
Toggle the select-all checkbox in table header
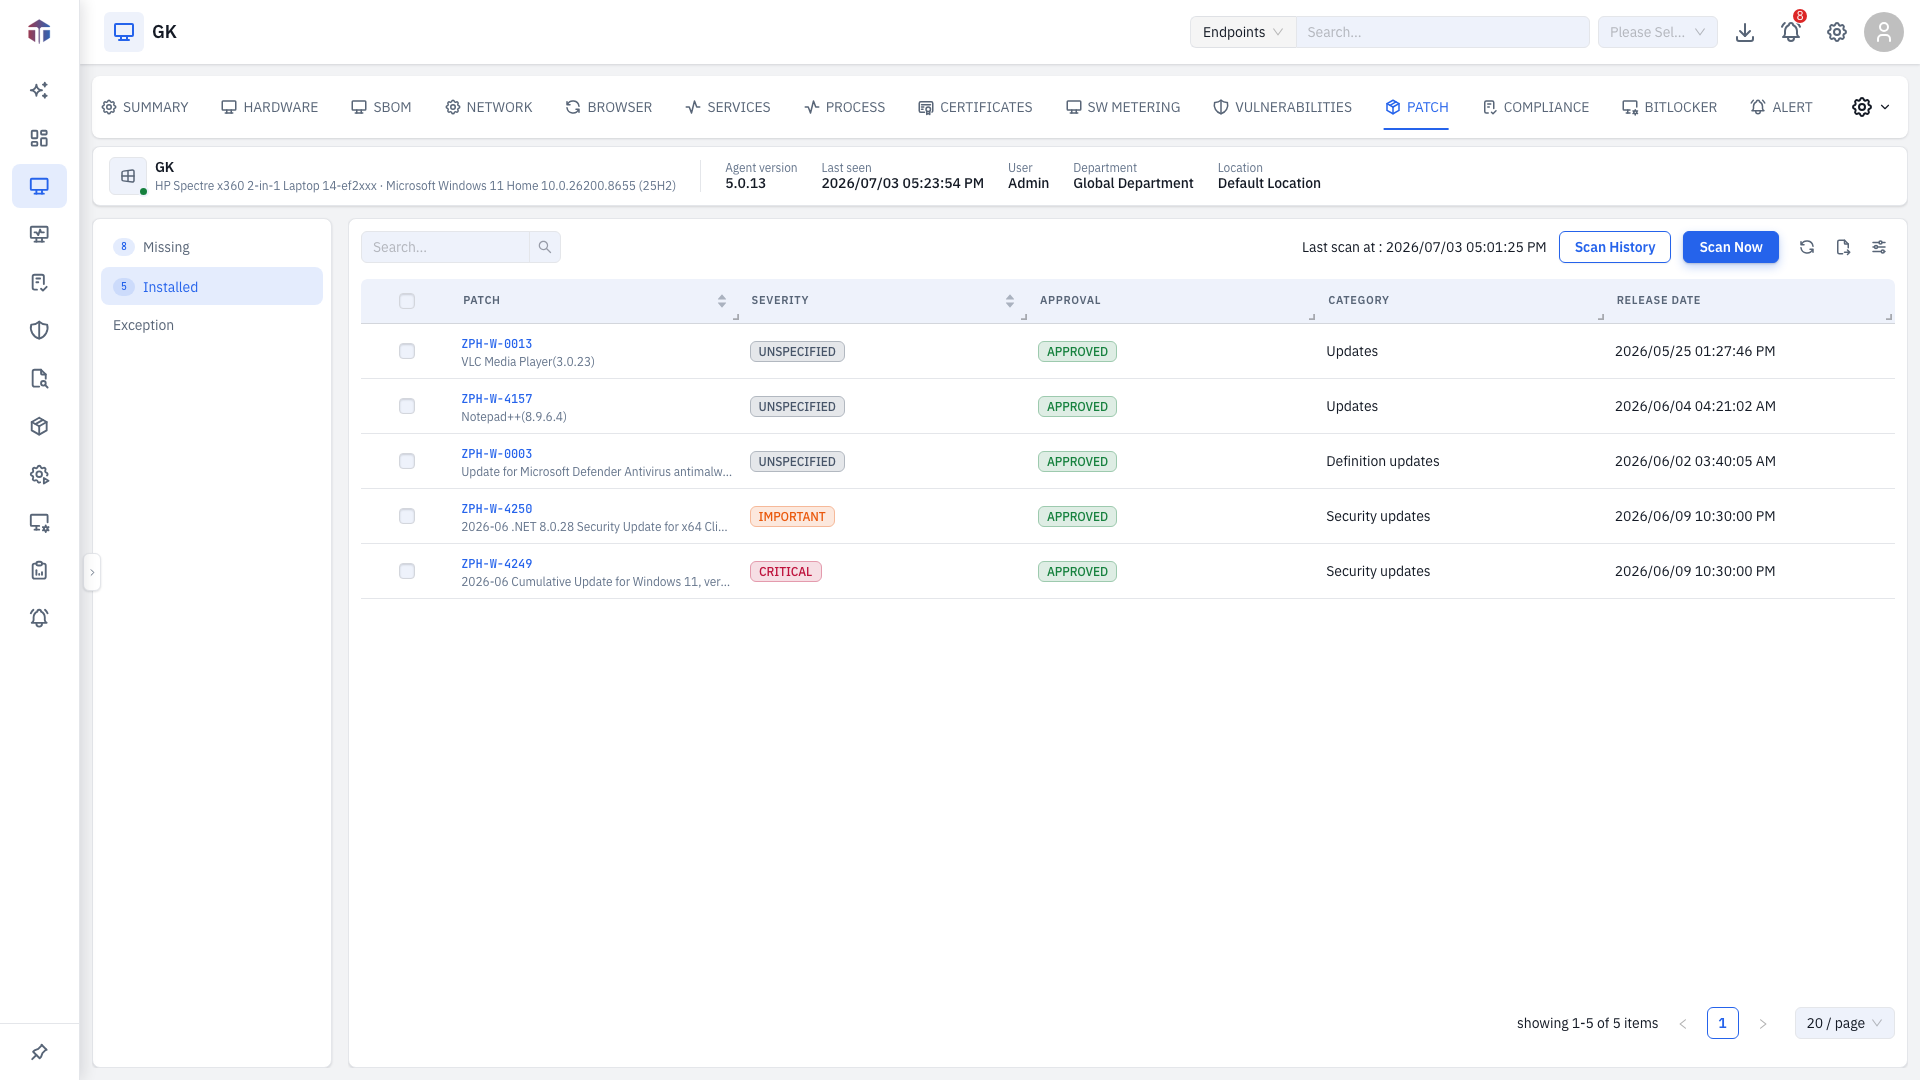pyautogui.click(x=407, y=301)
